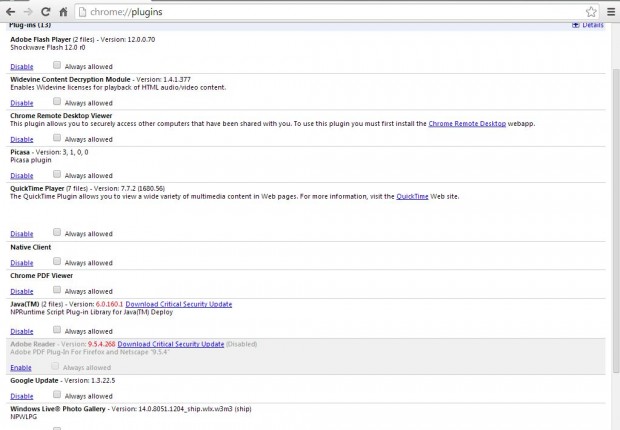
Task: Bookmark this page with the star
Action: click(591, 12)
